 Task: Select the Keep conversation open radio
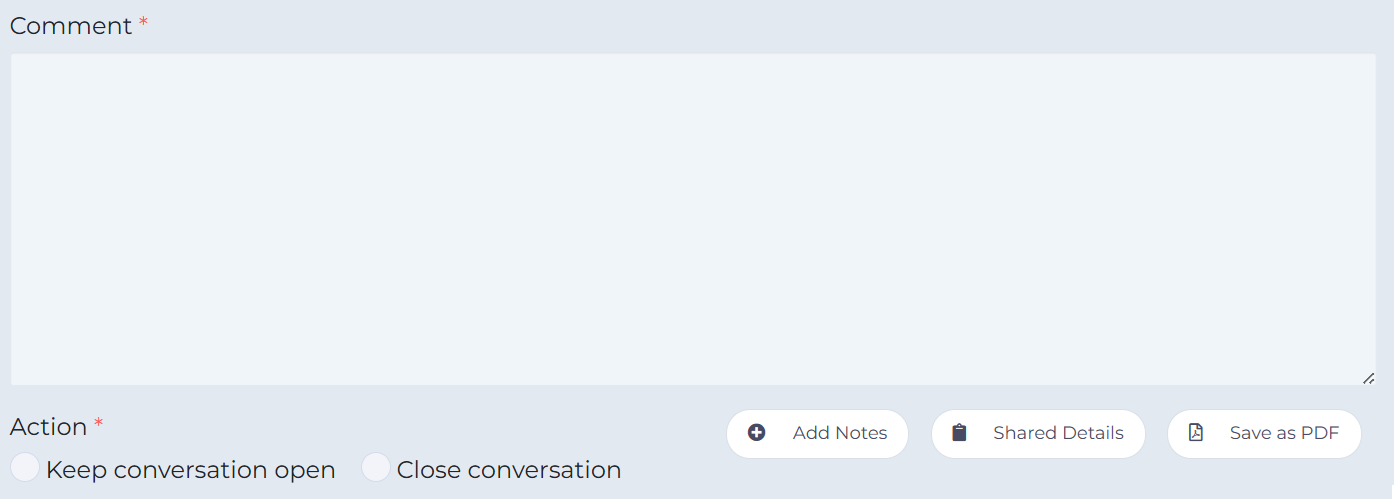coord(25,467)
